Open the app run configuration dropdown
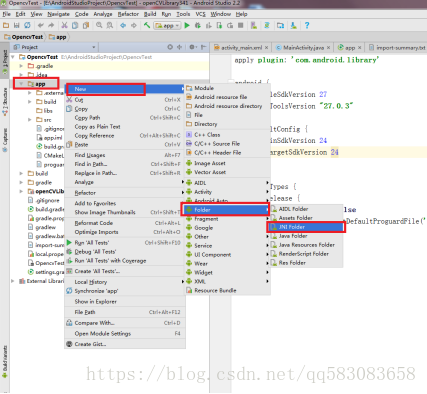The width and height of the screenshot is (427, 394). (167, 25)
